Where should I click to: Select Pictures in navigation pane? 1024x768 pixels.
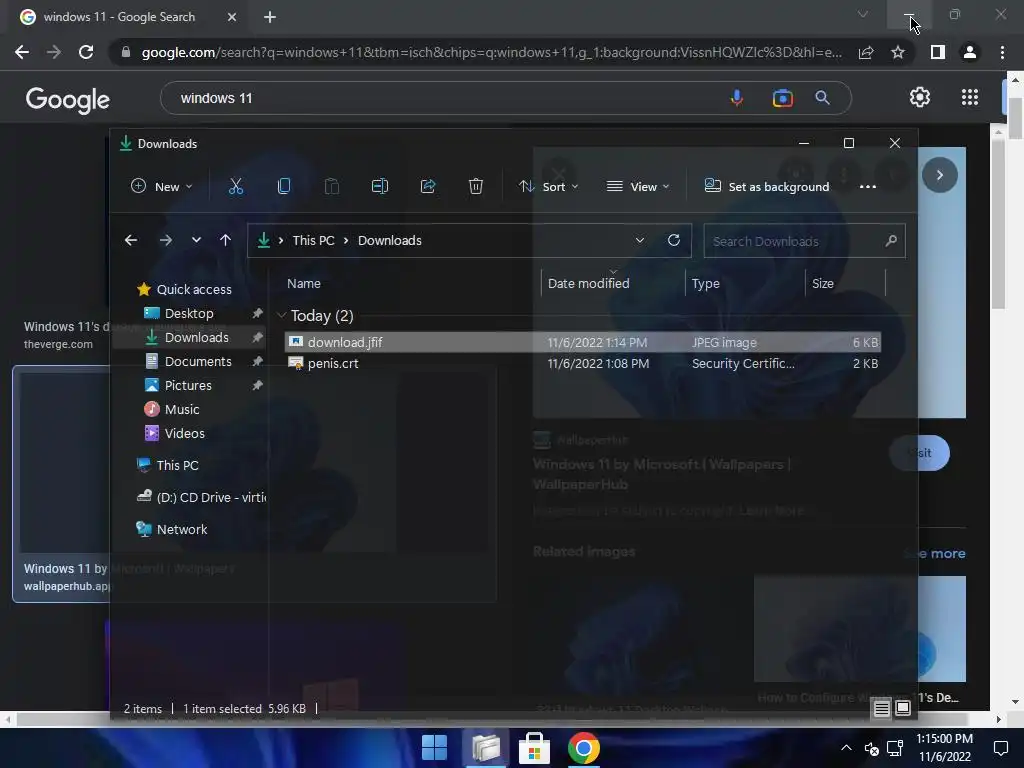click(x=178, y=385)
